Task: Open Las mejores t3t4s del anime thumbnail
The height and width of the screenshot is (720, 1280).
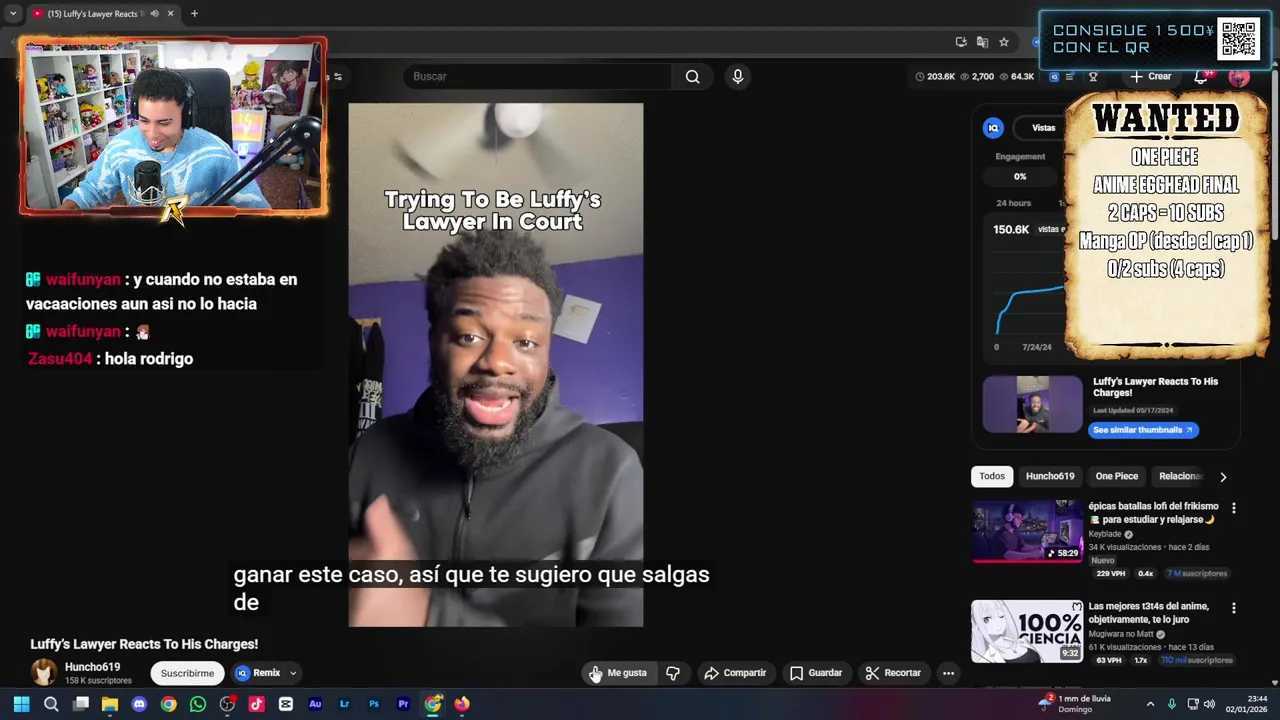Action: click(1027, 631)
